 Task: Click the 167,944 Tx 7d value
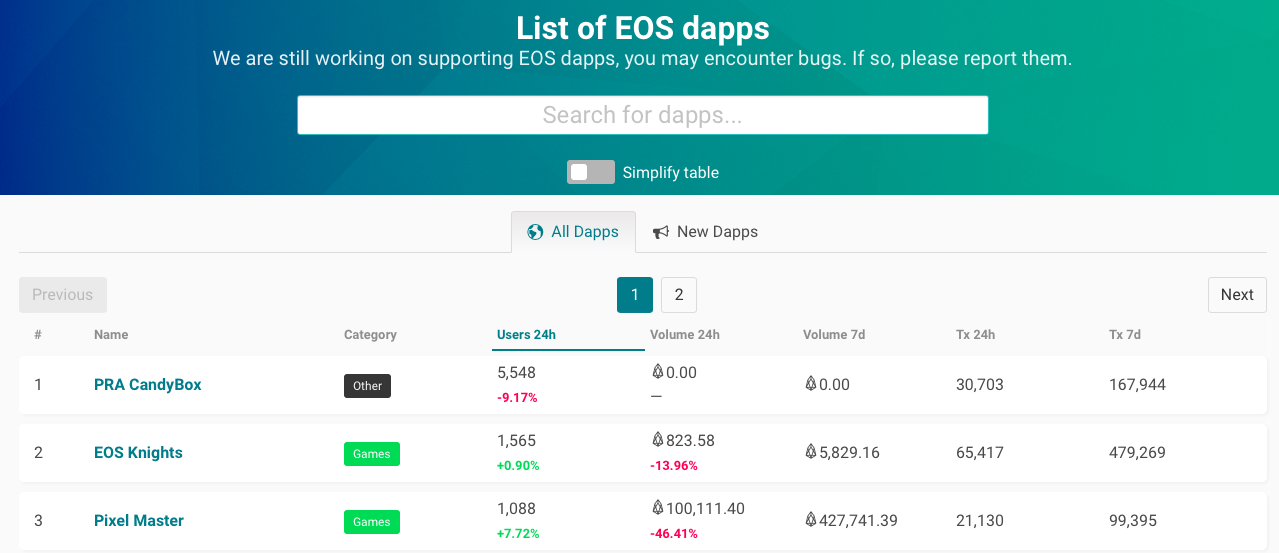pos(1137,385)
